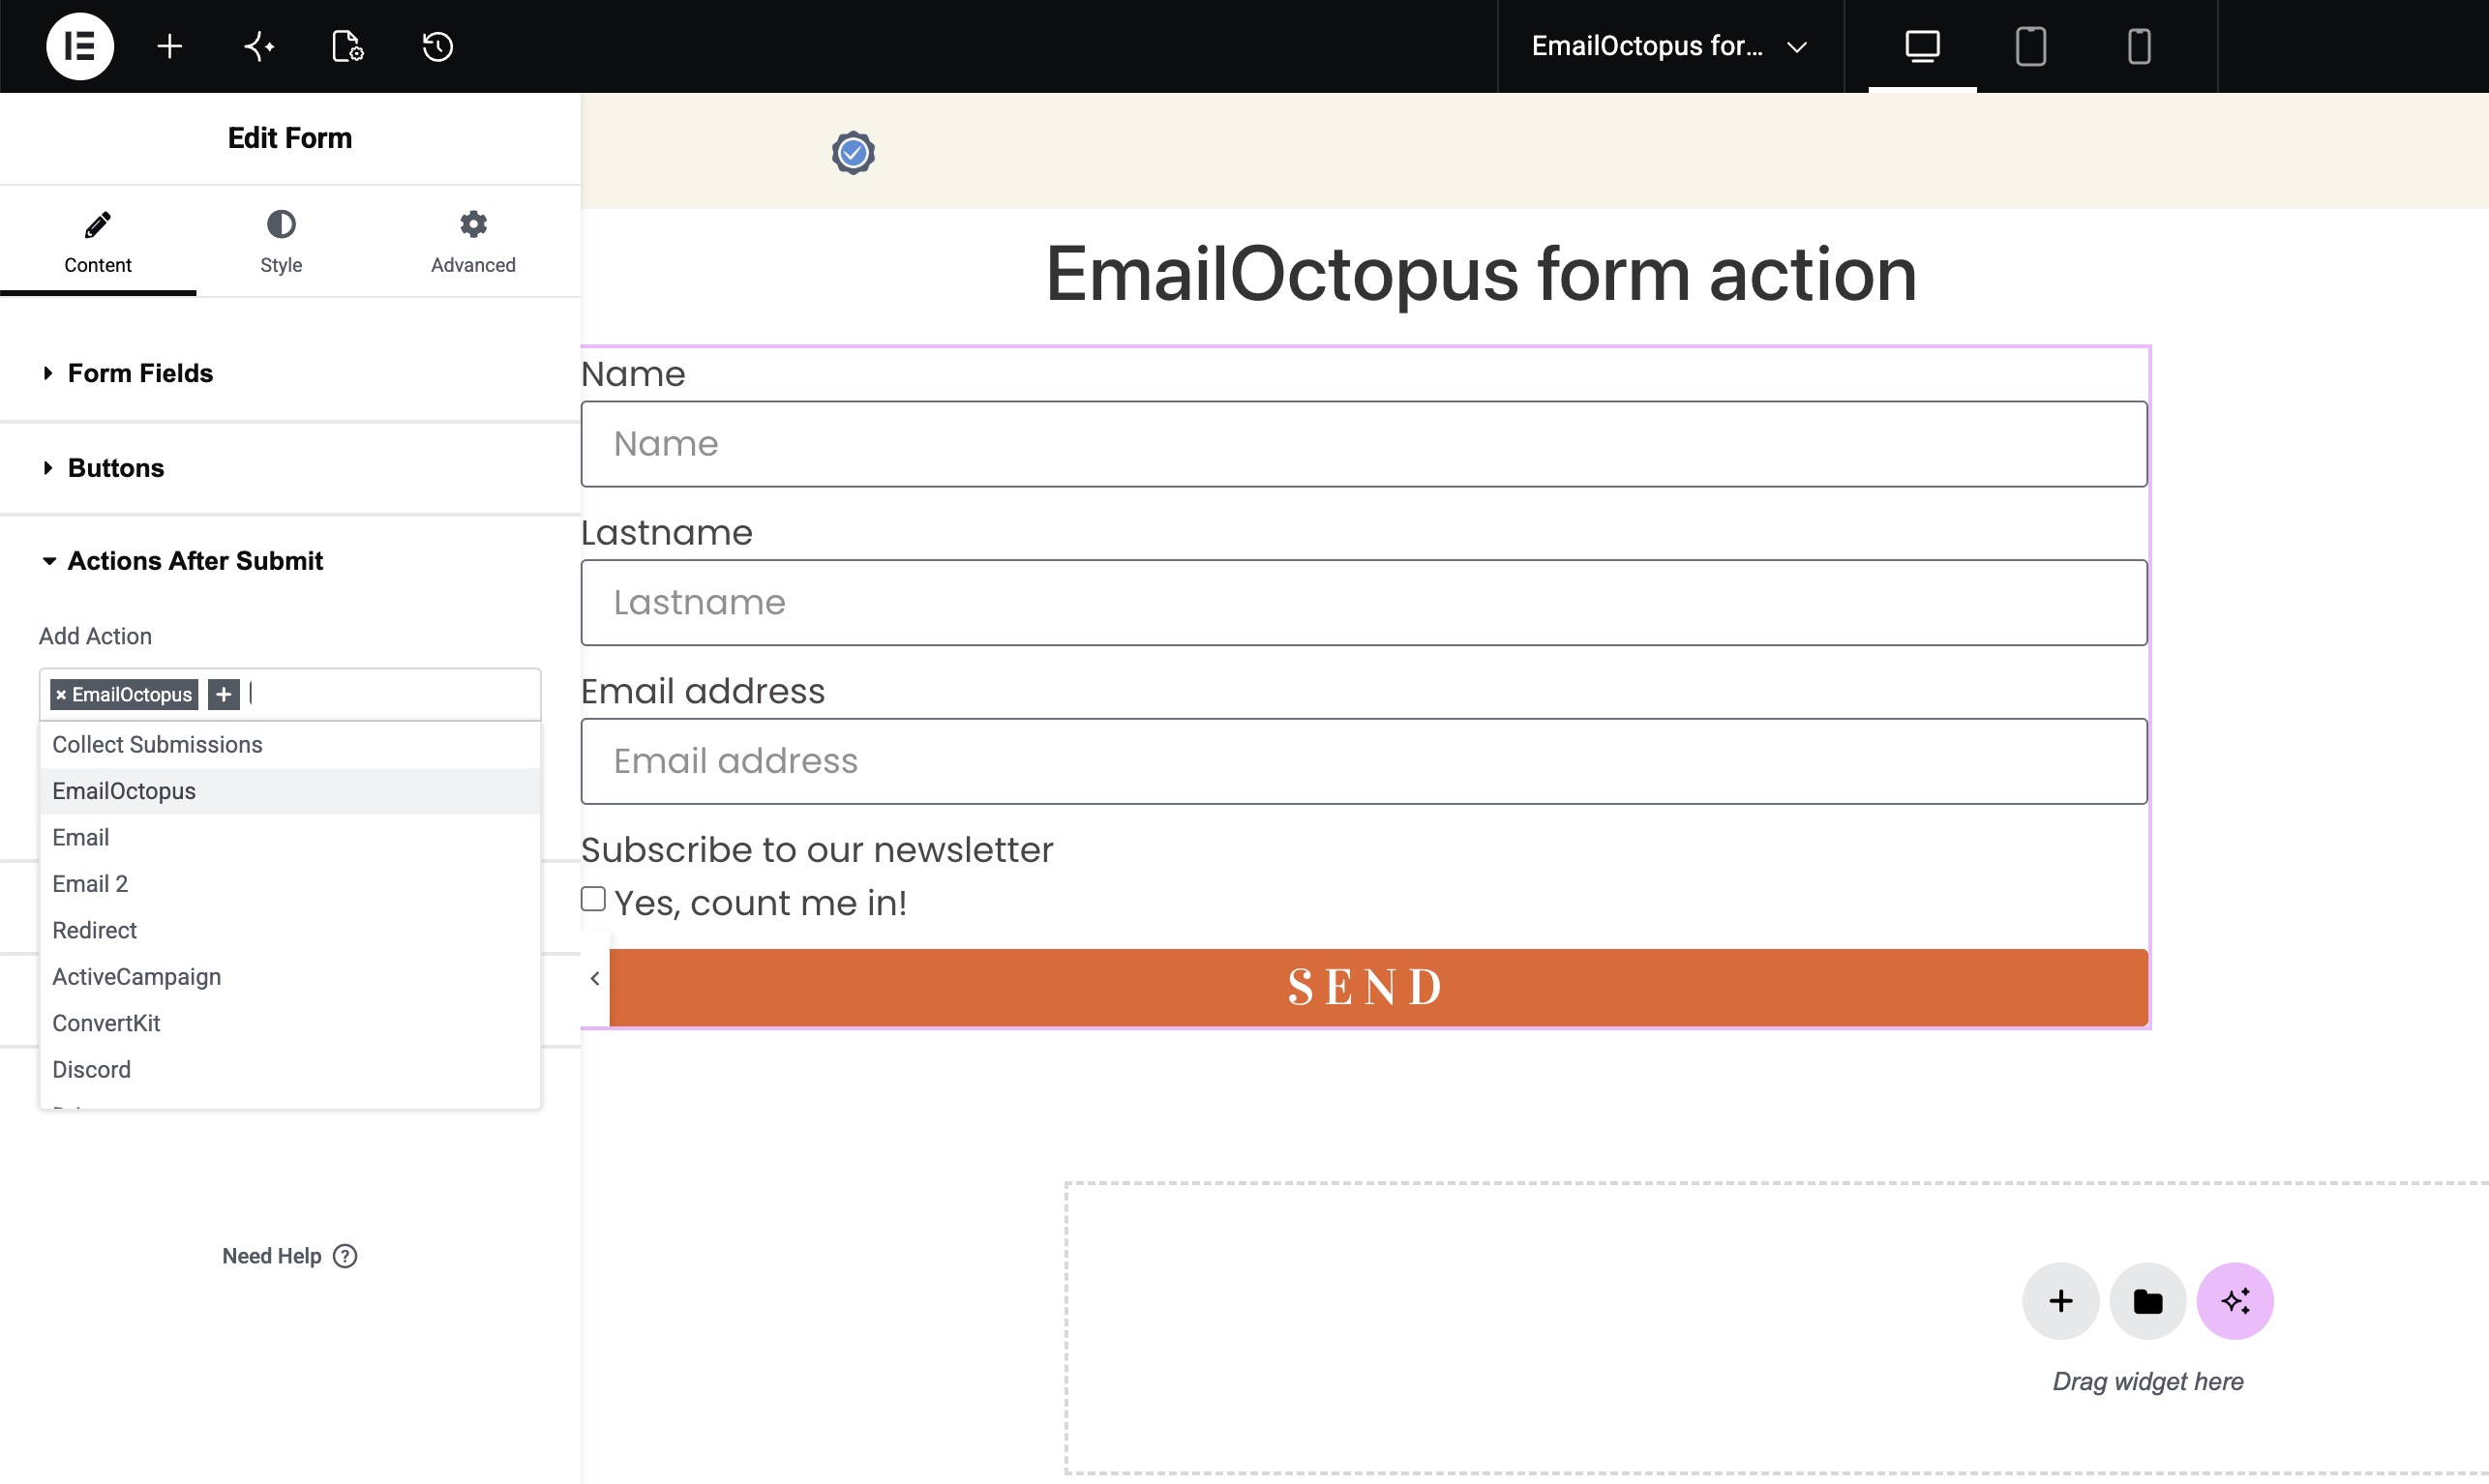Select the Discord action option
The height and width of the screenshot is (1484, 2489).
coord(290,1070)
